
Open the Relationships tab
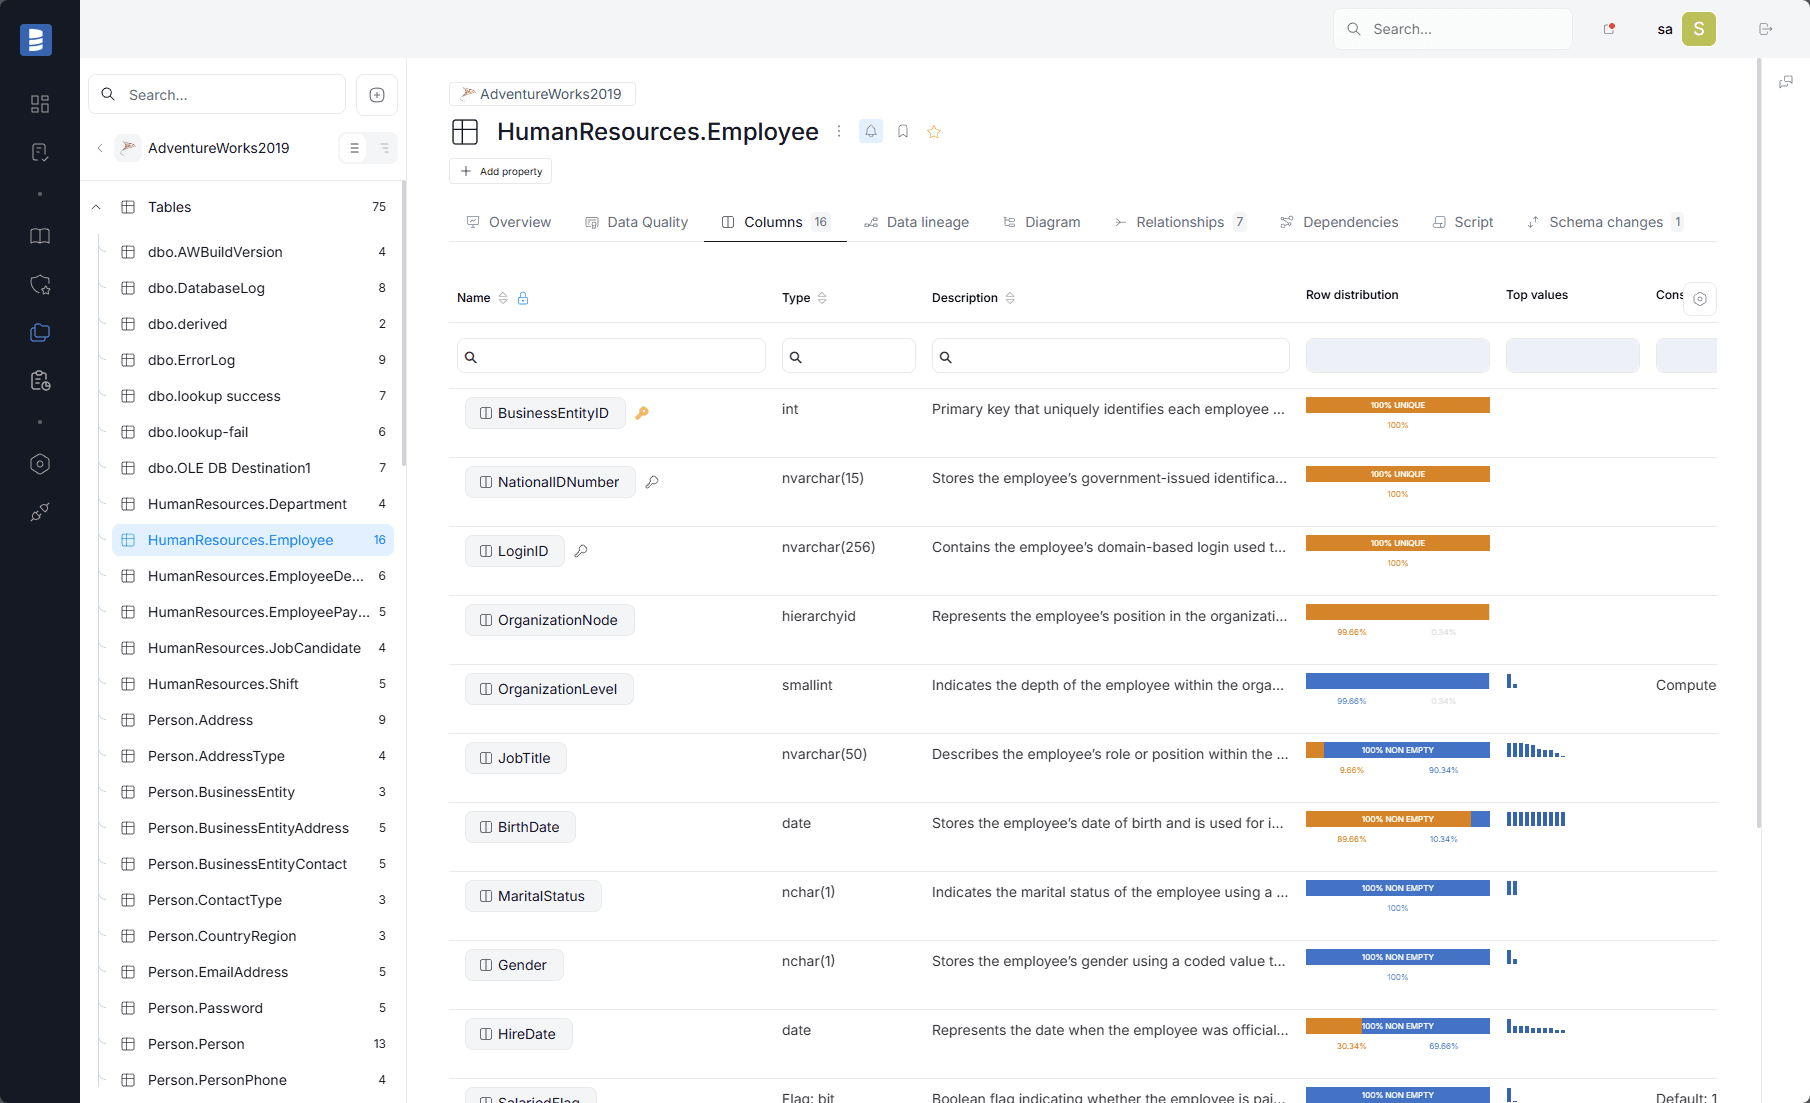(x=1180, y=222)
